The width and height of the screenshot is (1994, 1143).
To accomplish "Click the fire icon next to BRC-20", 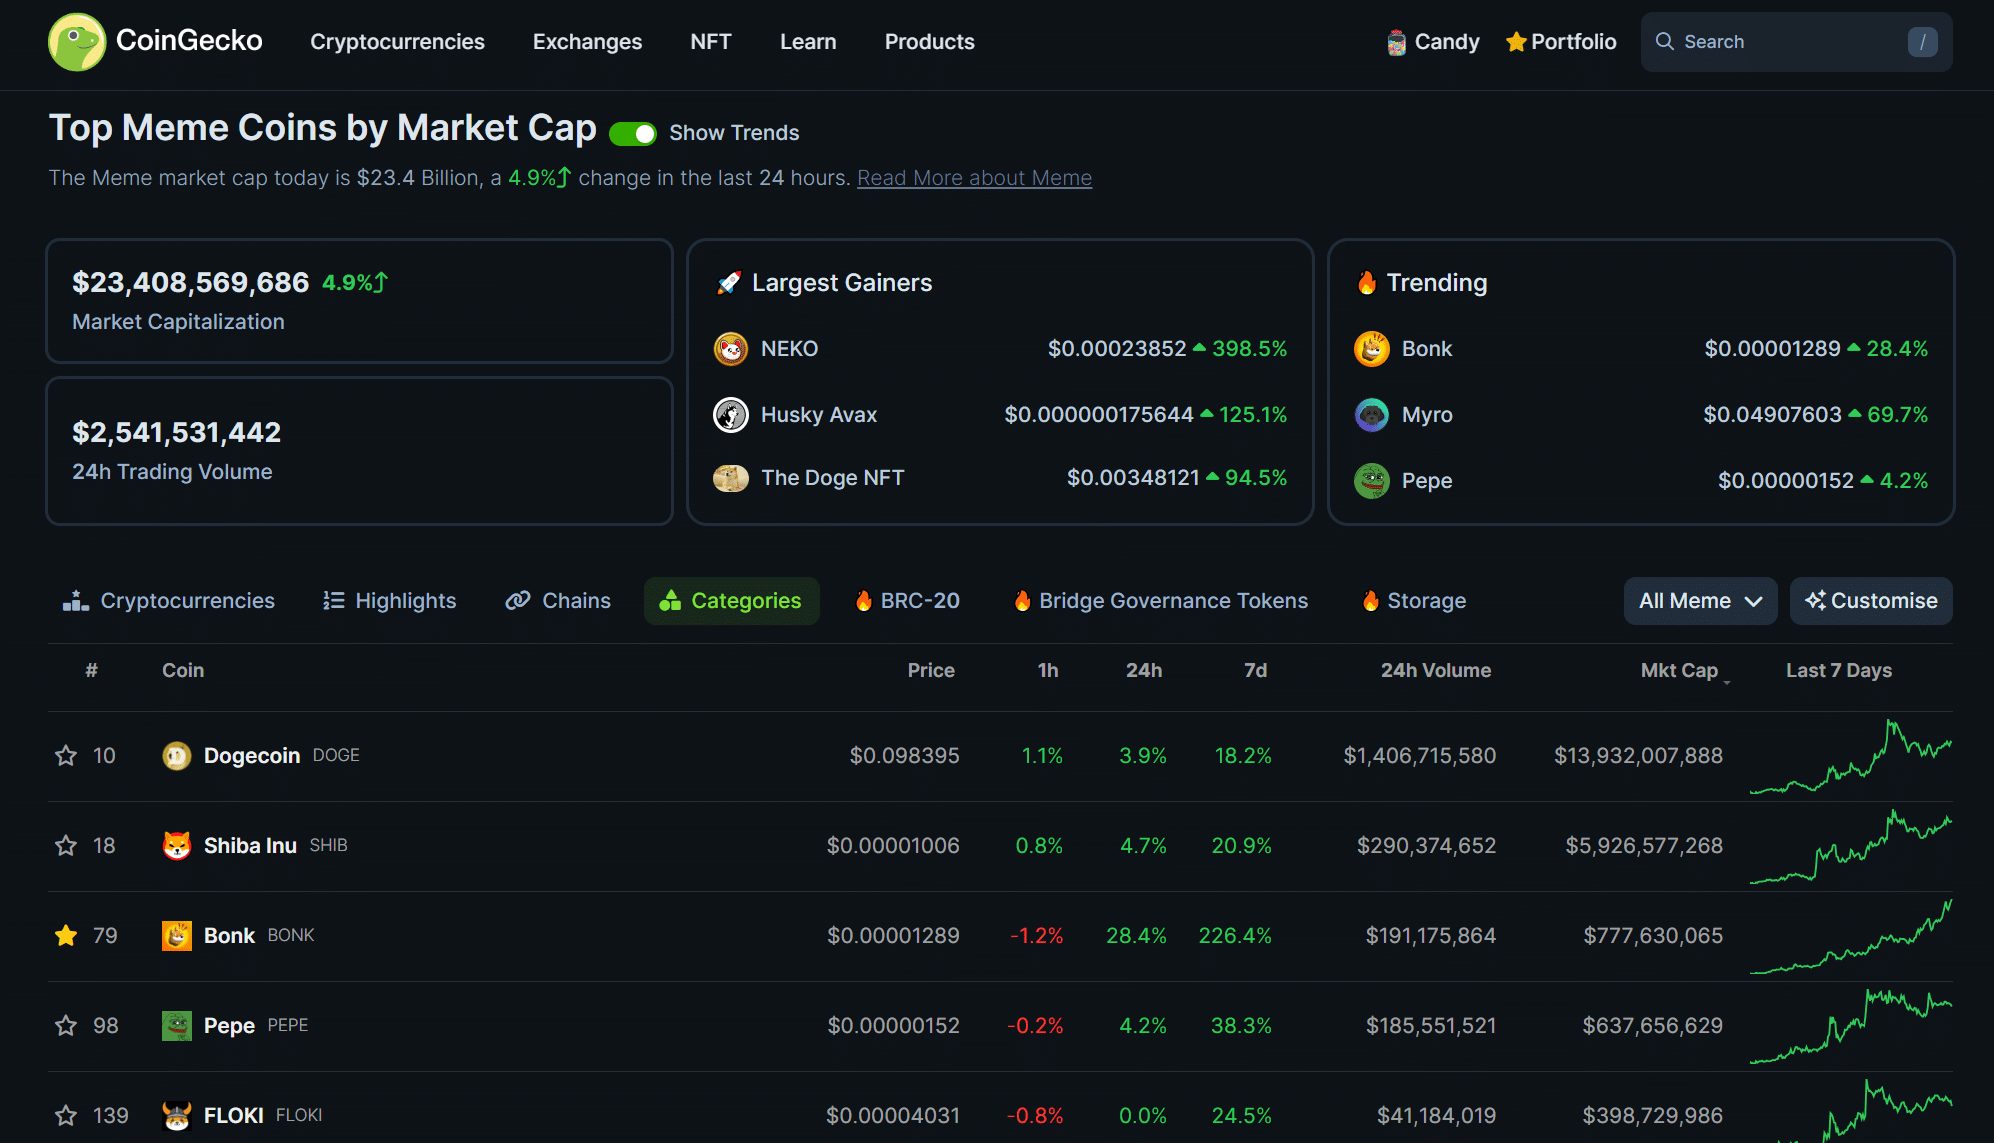I will (864, 601).
